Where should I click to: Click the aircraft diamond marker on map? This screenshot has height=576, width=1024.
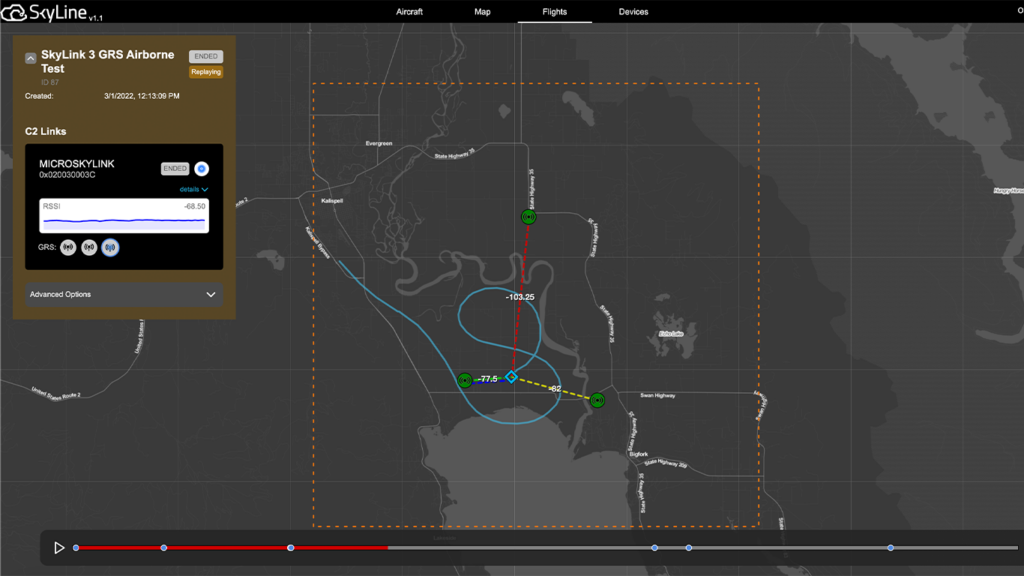click(511, 377)
